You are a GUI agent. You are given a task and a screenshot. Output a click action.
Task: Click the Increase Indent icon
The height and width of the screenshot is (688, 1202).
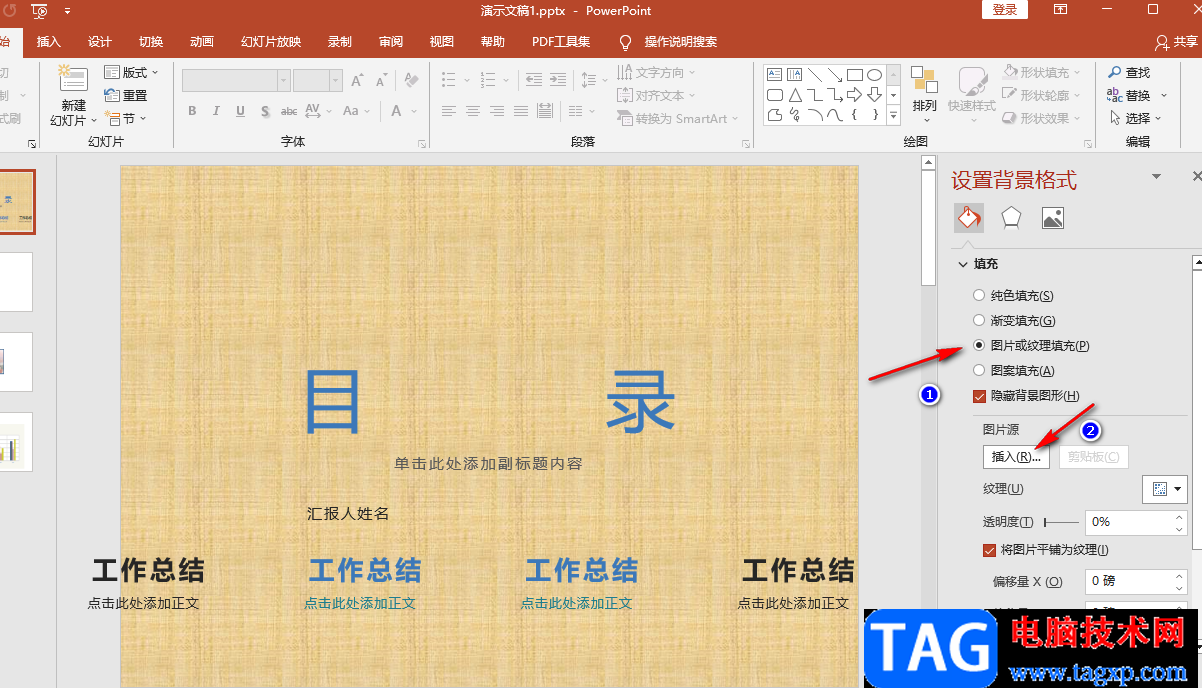[x=557, y=79]
